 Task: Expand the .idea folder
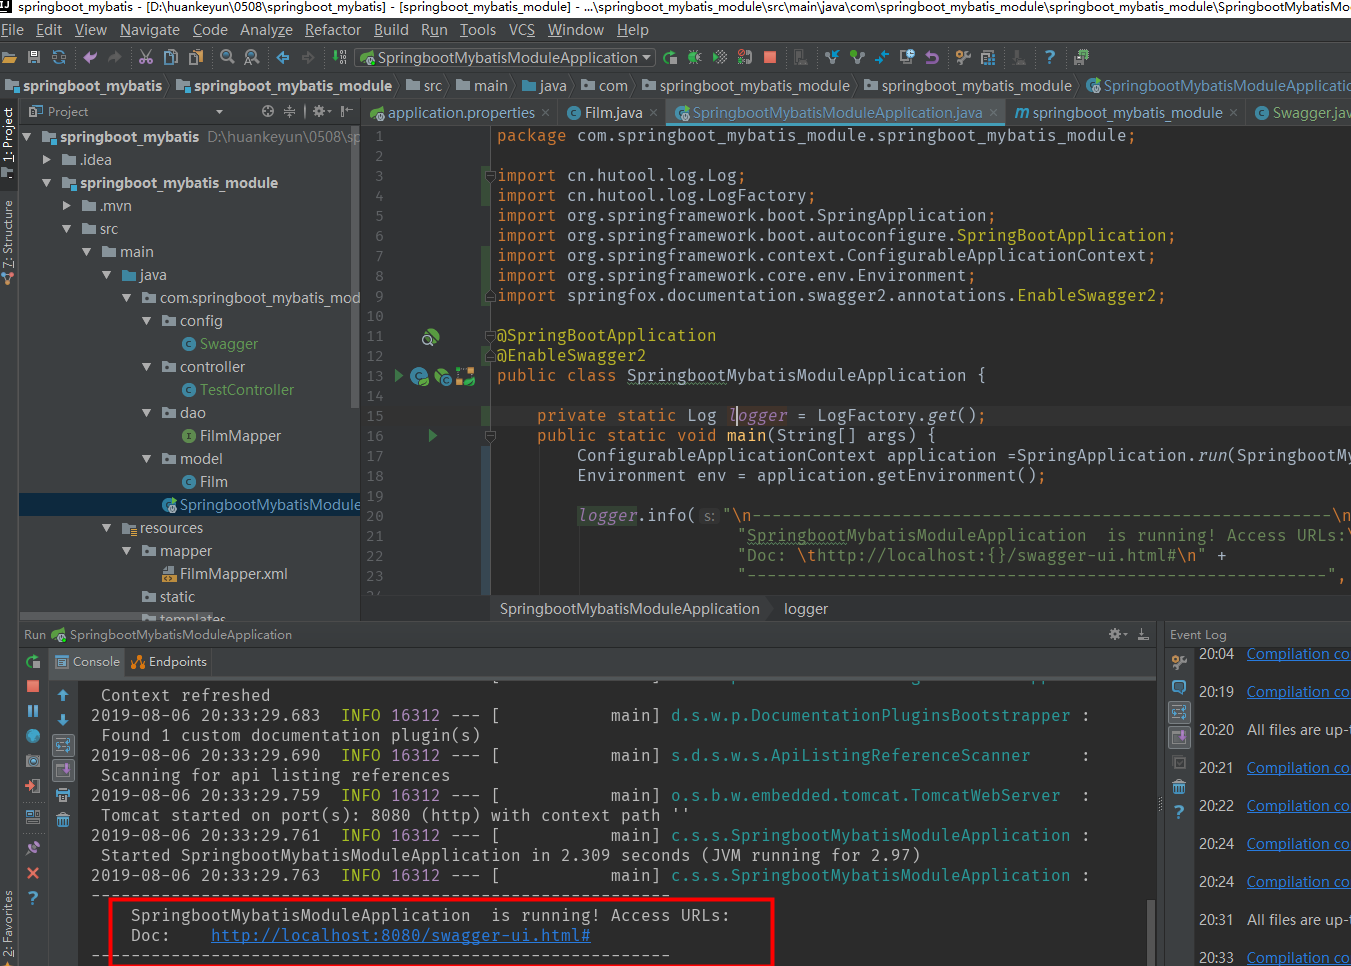coord(45,159)
